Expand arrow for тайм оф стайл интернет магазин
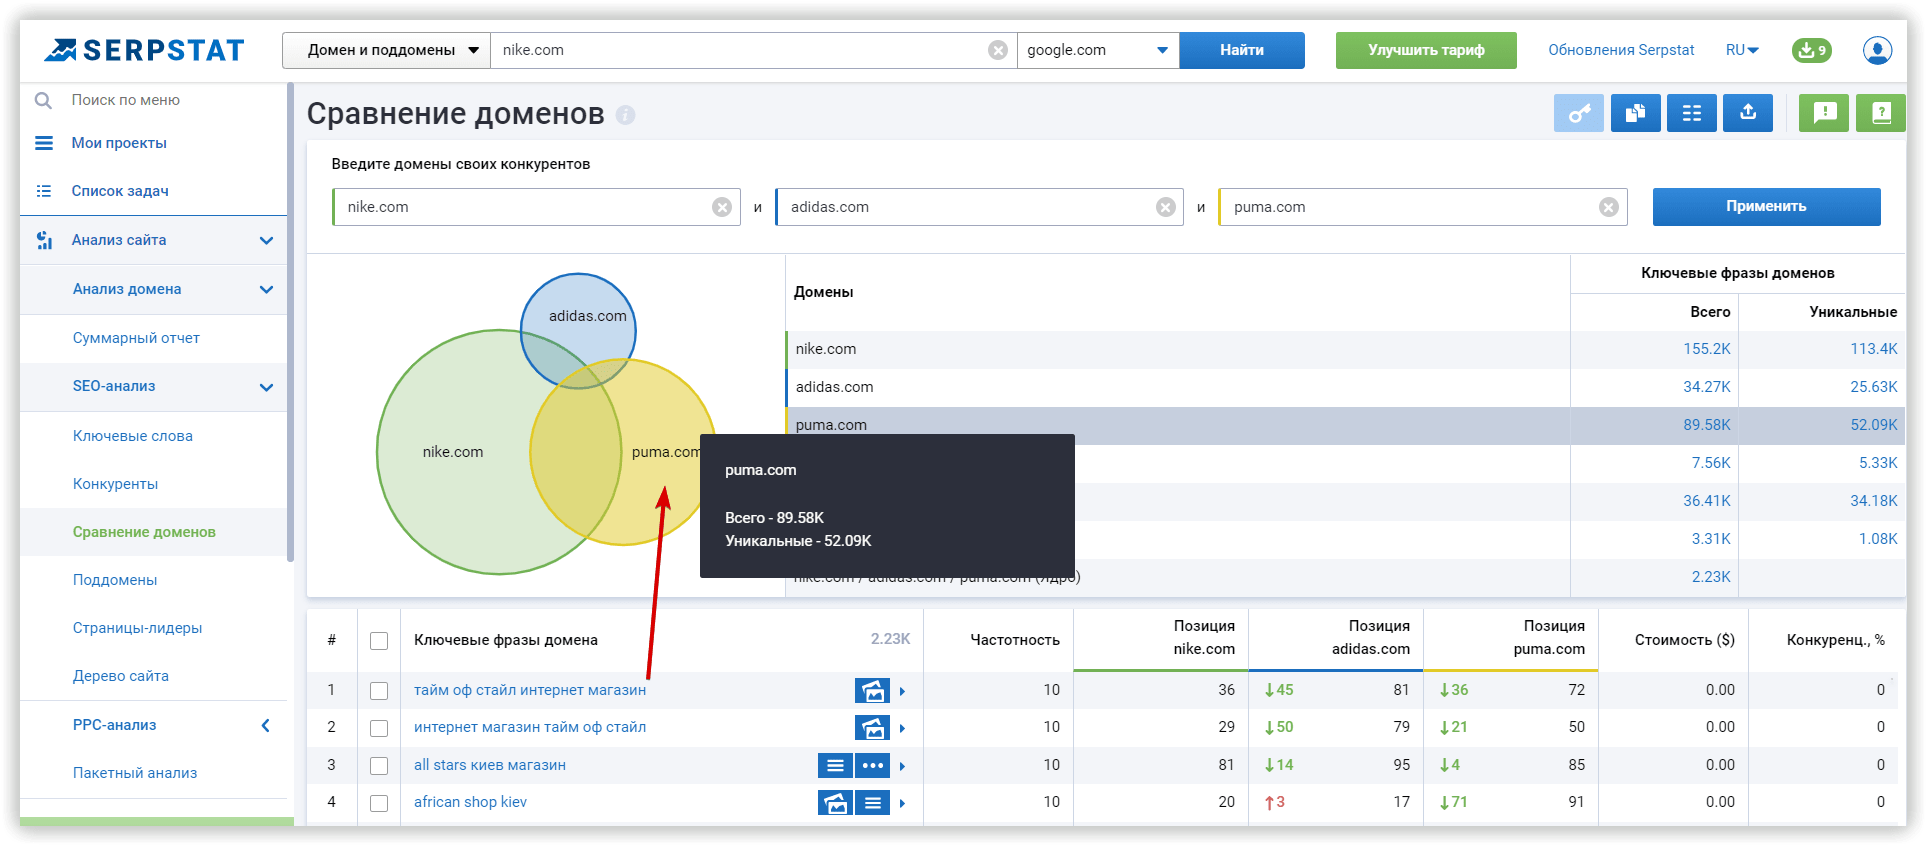Screen dimensions: 1927x846 [x=902, y=691]
